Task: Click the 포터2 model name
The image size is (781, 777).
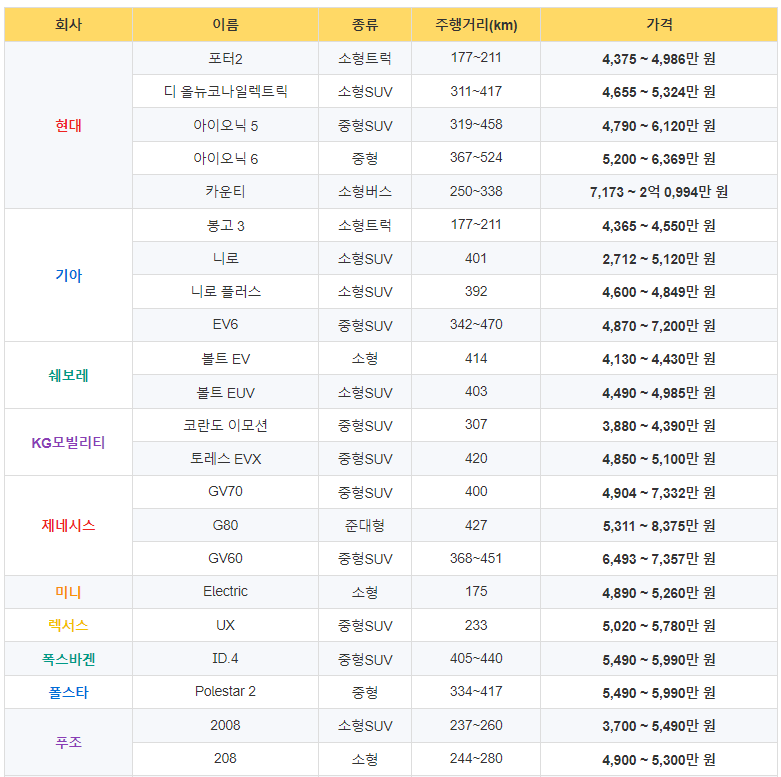Action: pyautogui.click(x=225, y=59)
